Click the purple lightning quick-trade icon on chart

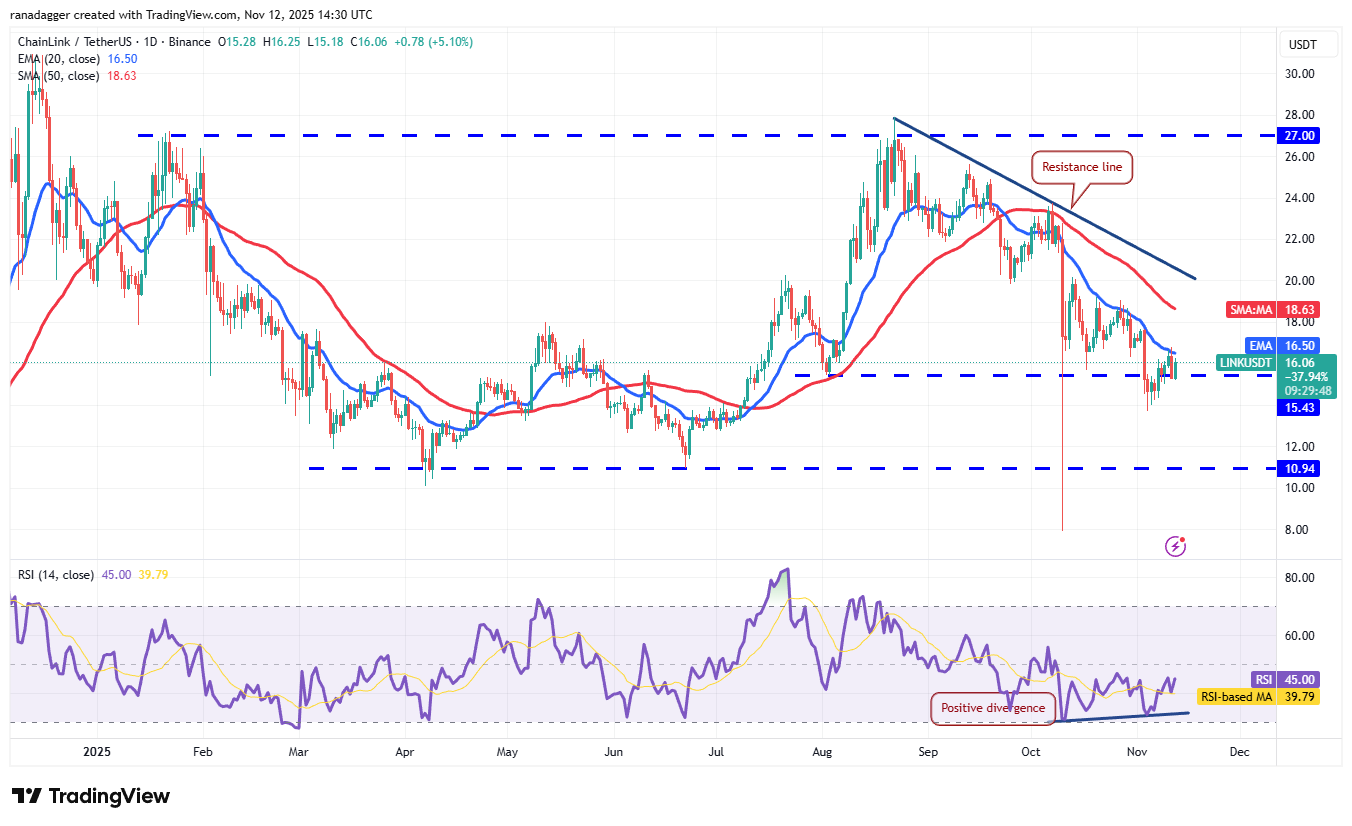[1175, 546]
